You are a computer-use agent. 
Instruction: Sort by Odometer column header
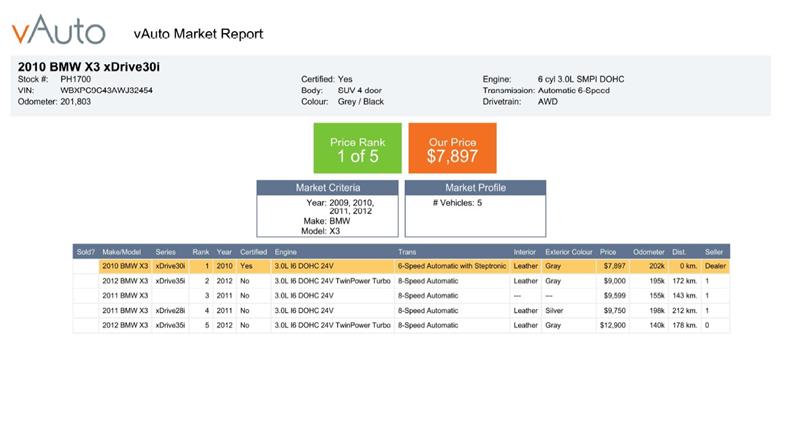click(x=649, y=252)
